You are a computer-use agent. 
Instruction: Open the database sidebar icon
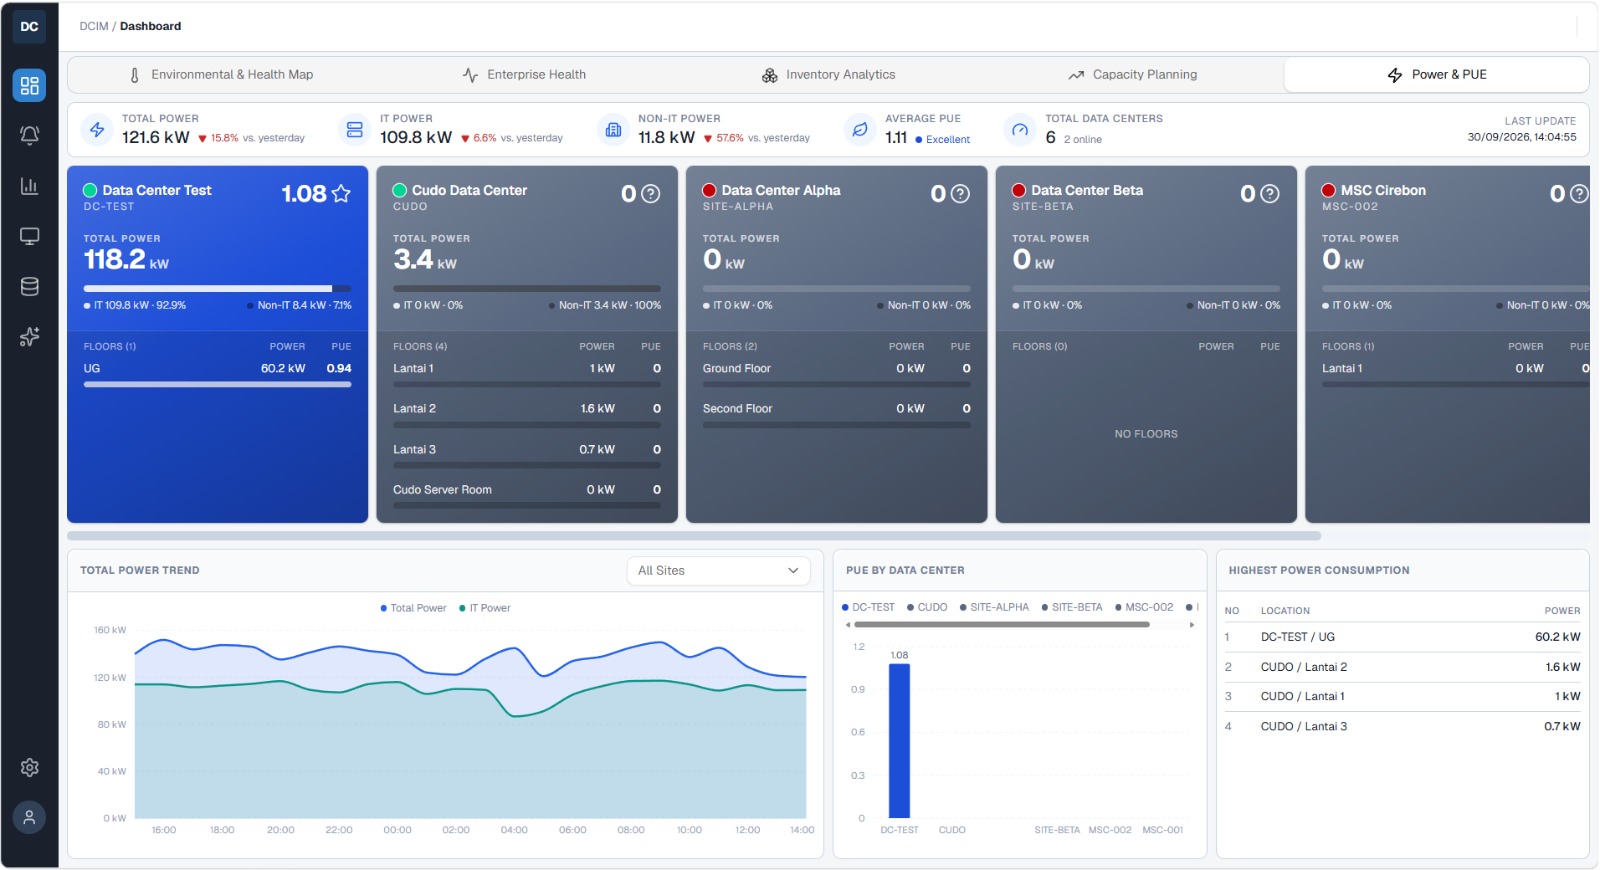click(x=30, y=286)
